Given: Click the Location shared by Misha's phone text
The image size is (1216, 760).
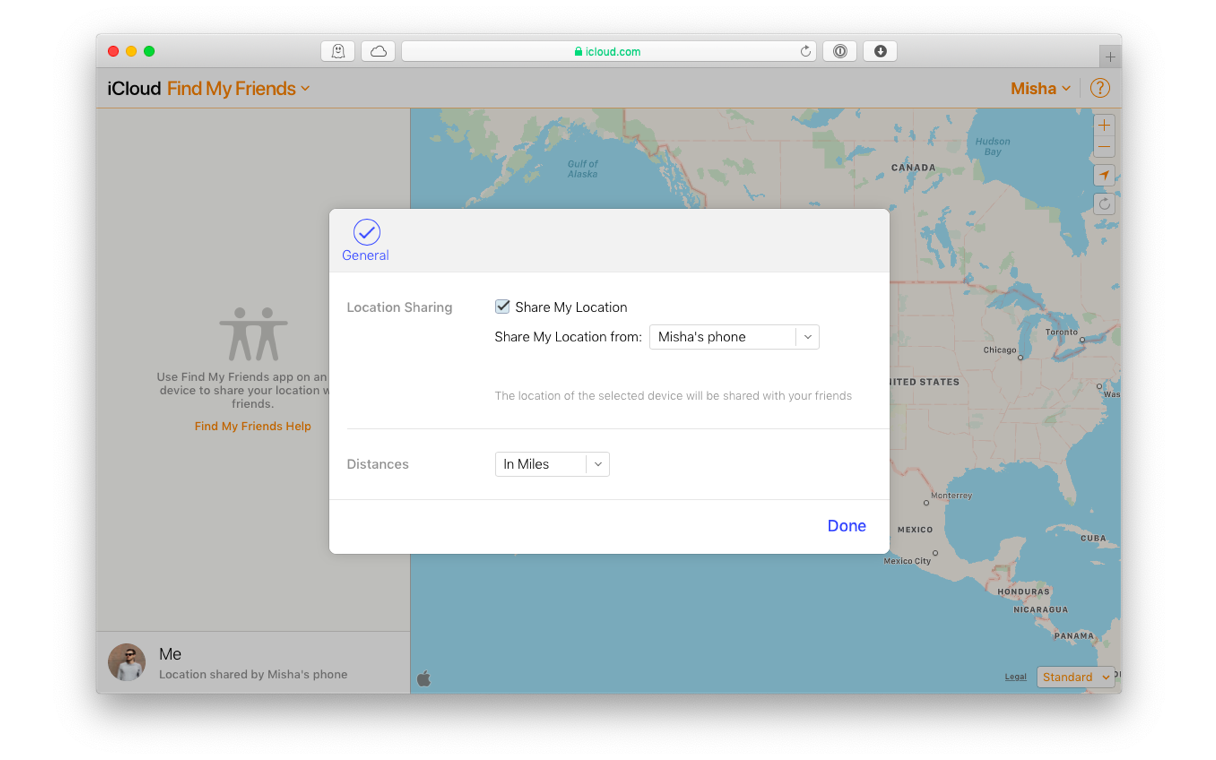Looking at the screenshot, I should [x=253, y=674].
